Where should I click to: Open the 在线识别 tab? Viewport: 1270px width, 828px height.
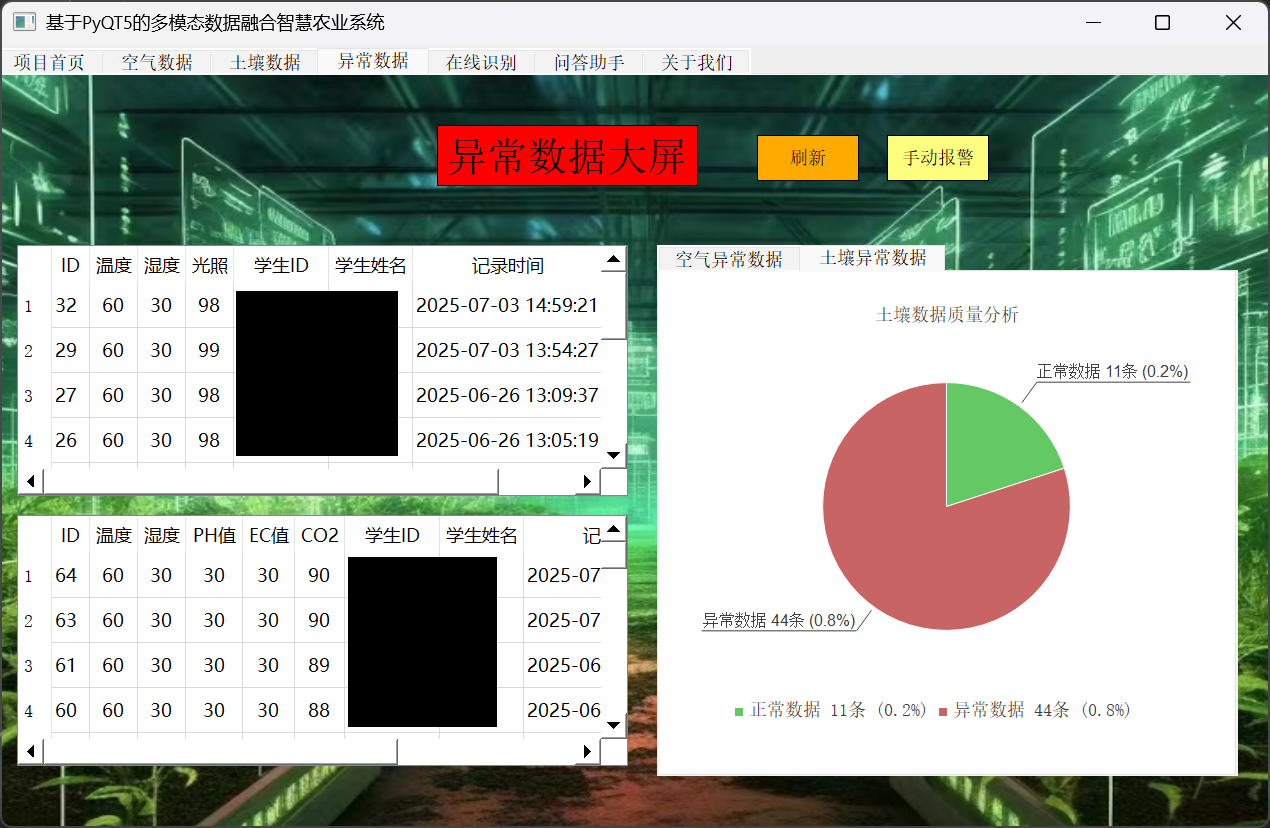coord(481,62)
